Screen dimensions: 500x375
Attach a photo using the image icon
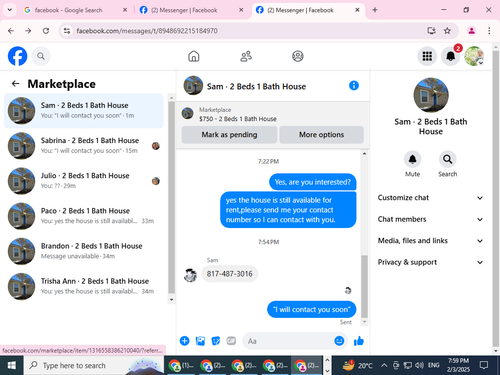pyautogui.click(x=200, y=341)
